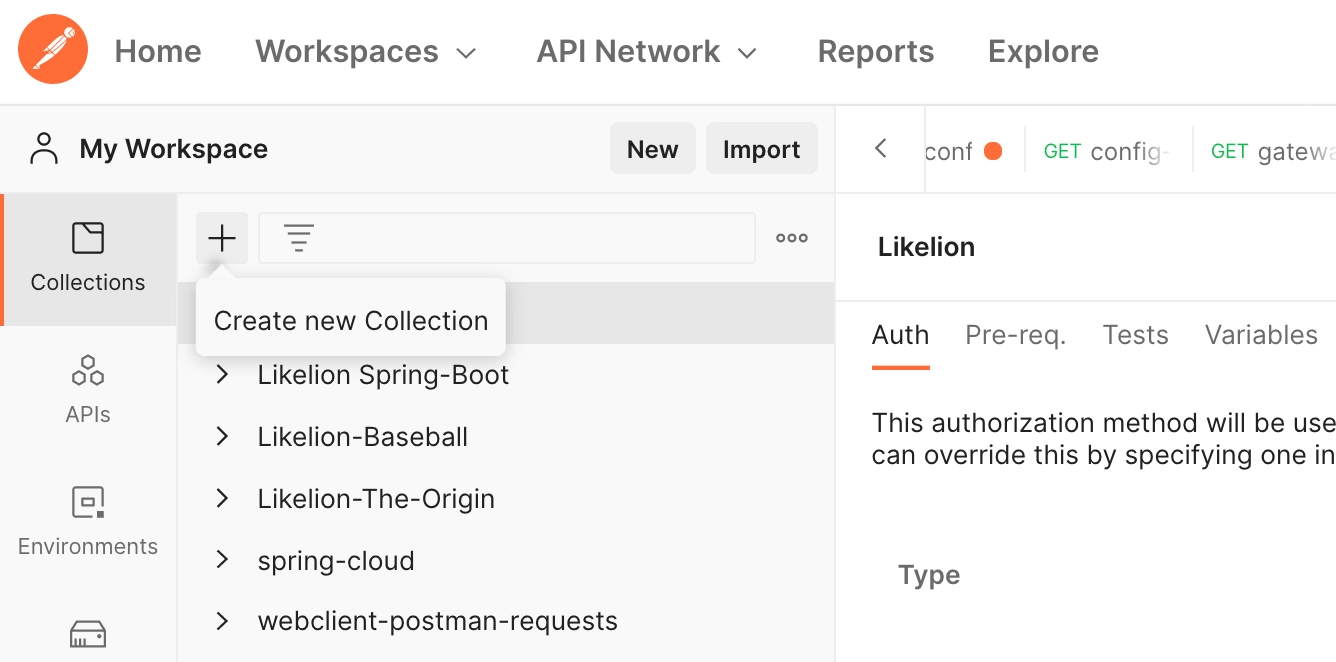Click the plus icon to create collection
The image size is (1336, 662).
click(x=222, y=238)
